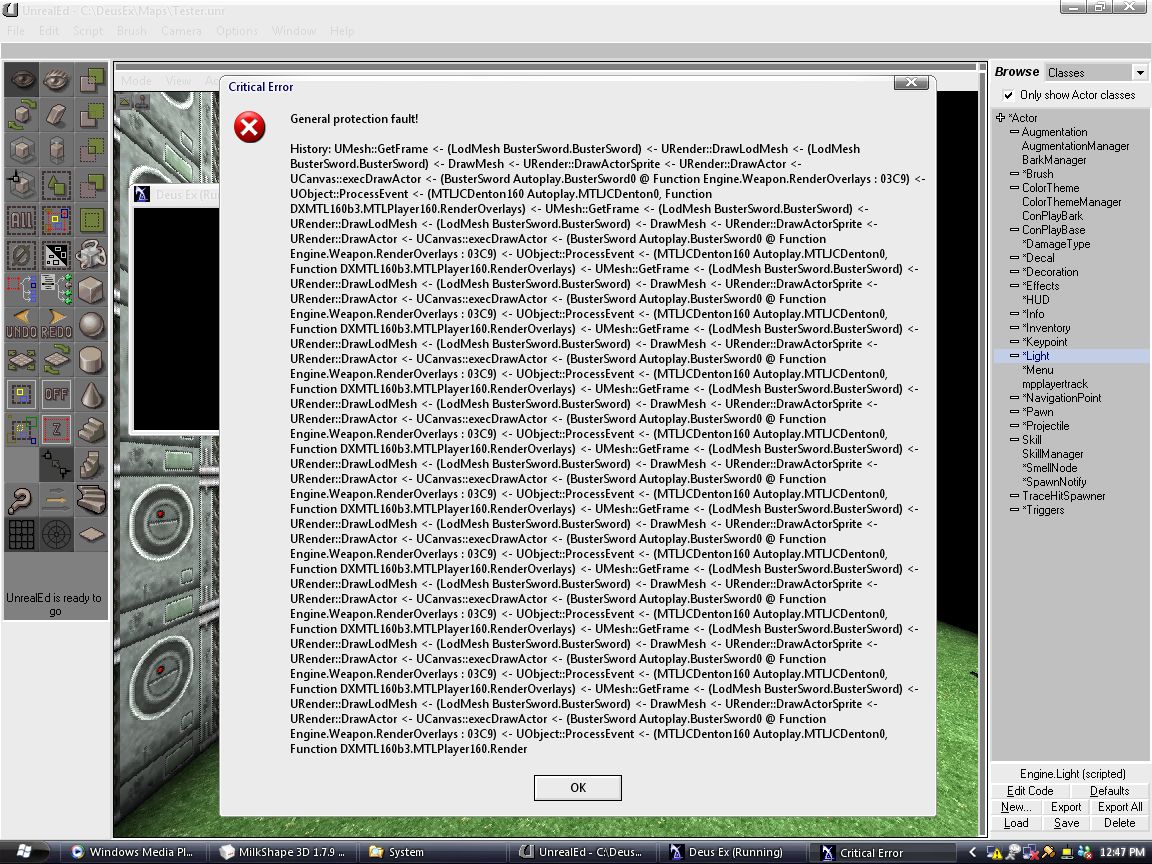Image resolution: width=1152 pixels, height=864 pixels.
Task: Open the System folder taskbar button
Action: pyautogui.click(x=433, y=852)
